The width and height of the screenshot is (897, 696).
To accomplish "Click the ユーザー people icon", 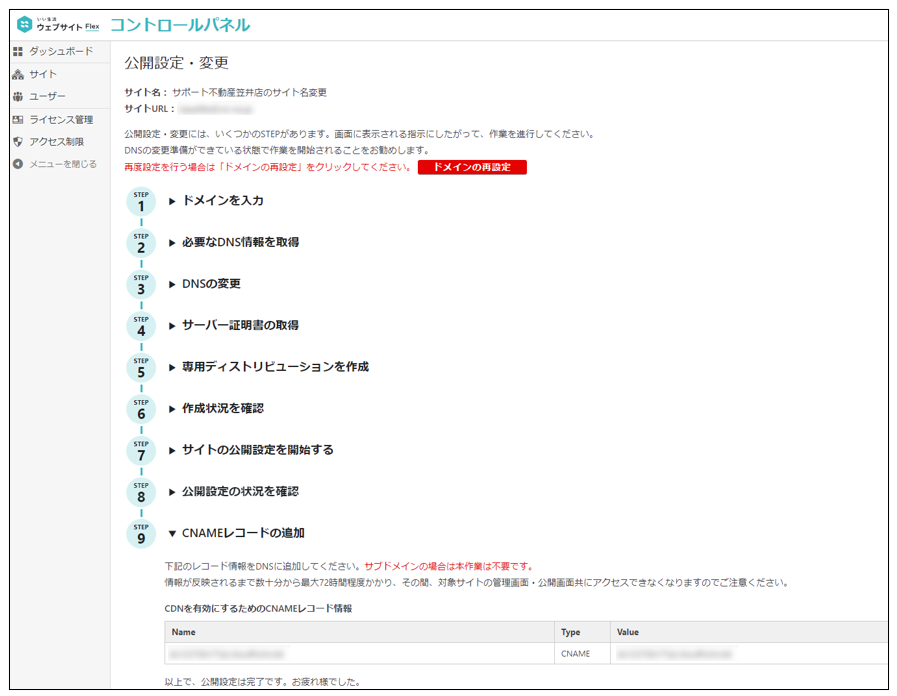I will 18,97.
